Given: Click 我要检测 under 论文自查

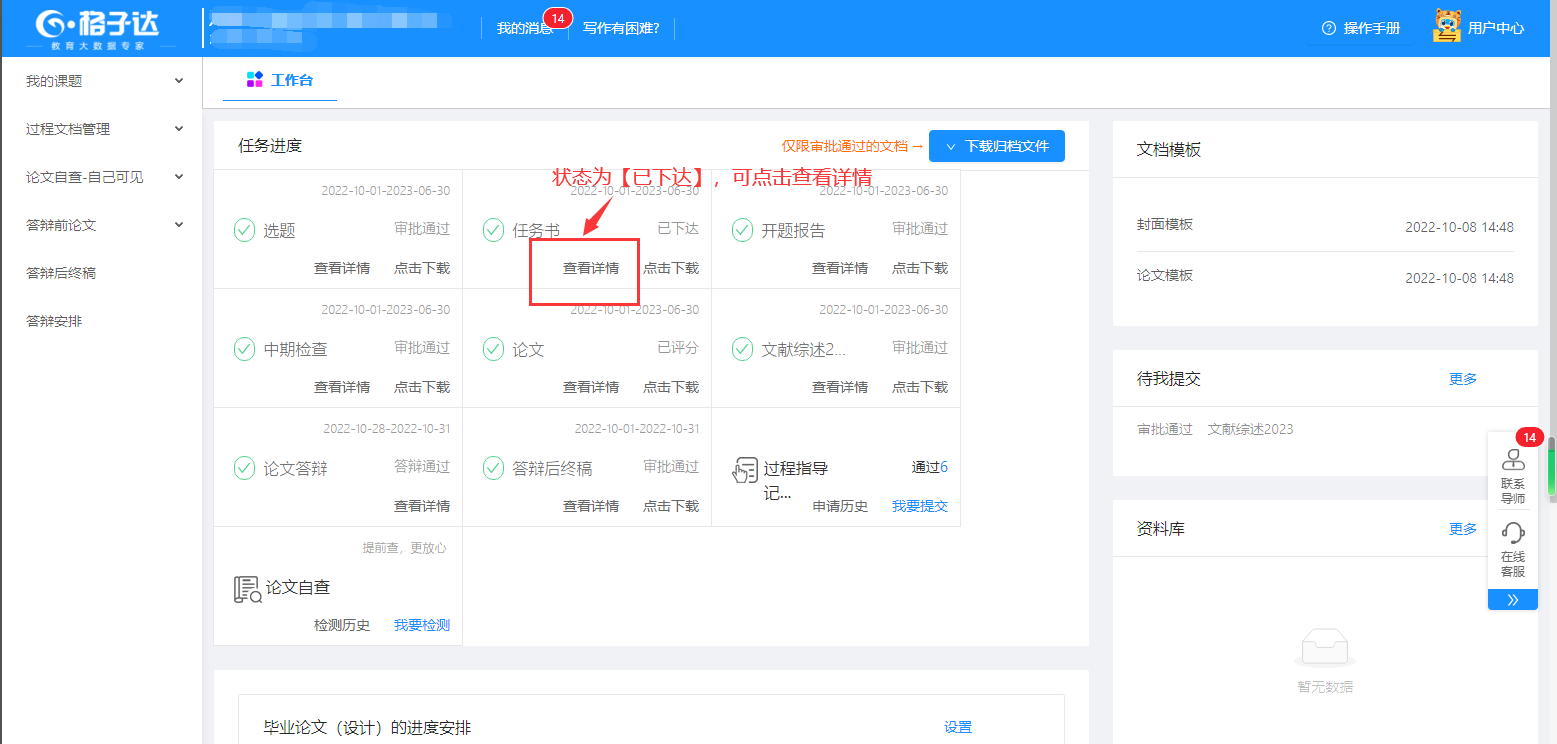Looking at the screenshot, I should [x=421, y=625].
